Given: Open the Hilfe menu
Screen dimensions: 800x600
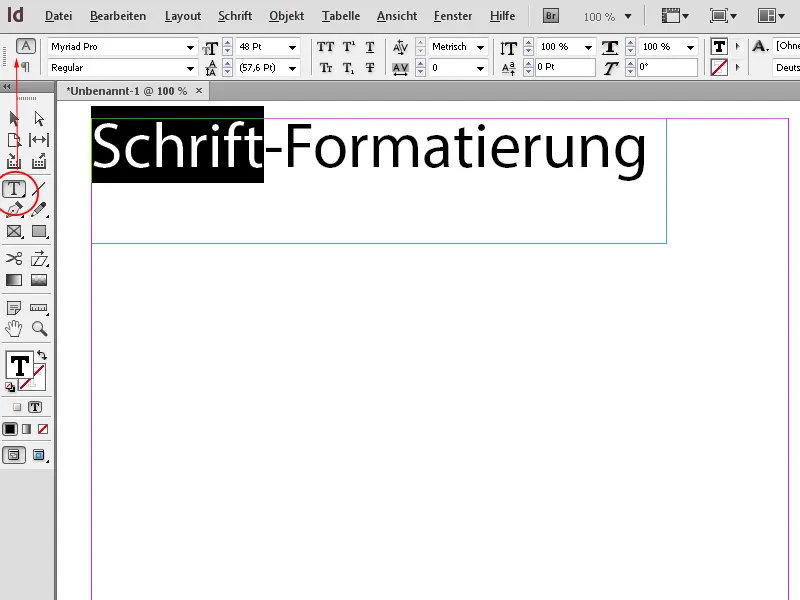Looking at the screenshot, I should coord(502,16).
